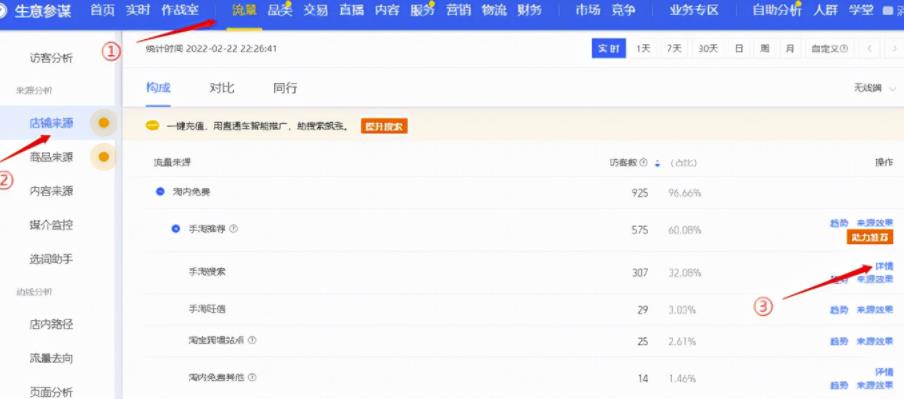Open the 物流 top navigation item
Viewport: 904px width, 399px height.
pyautogui.click(x=494, y=10)
